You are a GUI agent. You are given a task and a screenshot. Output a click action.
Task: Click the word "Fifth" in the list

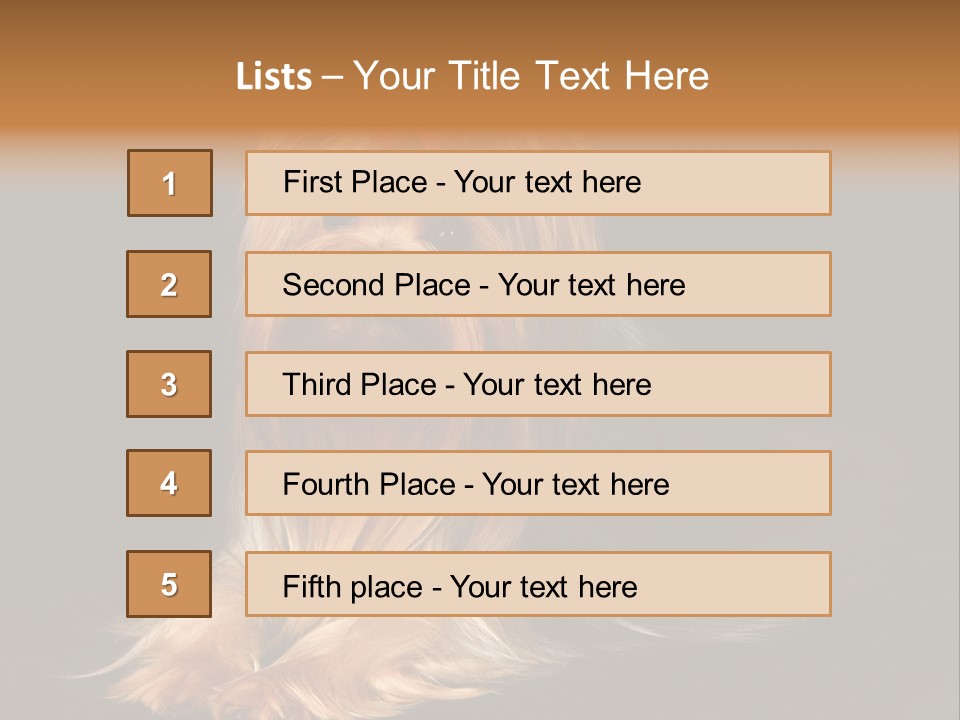(x=312, y=586)
